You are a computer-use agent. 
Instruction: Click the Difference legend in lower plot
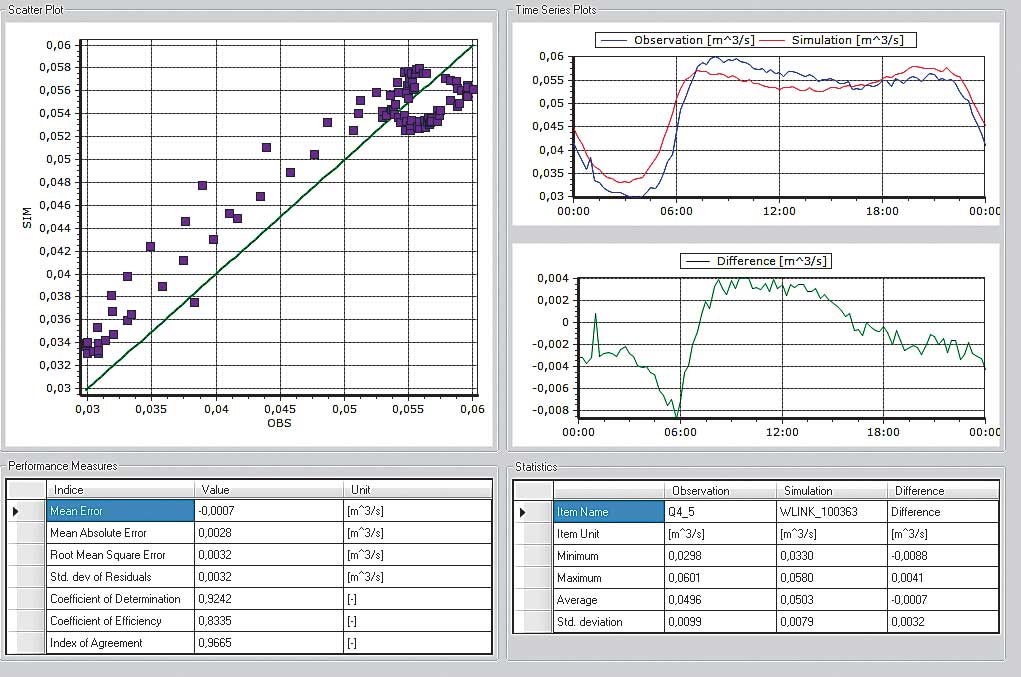pyautogui.click(x=756, y=261)
